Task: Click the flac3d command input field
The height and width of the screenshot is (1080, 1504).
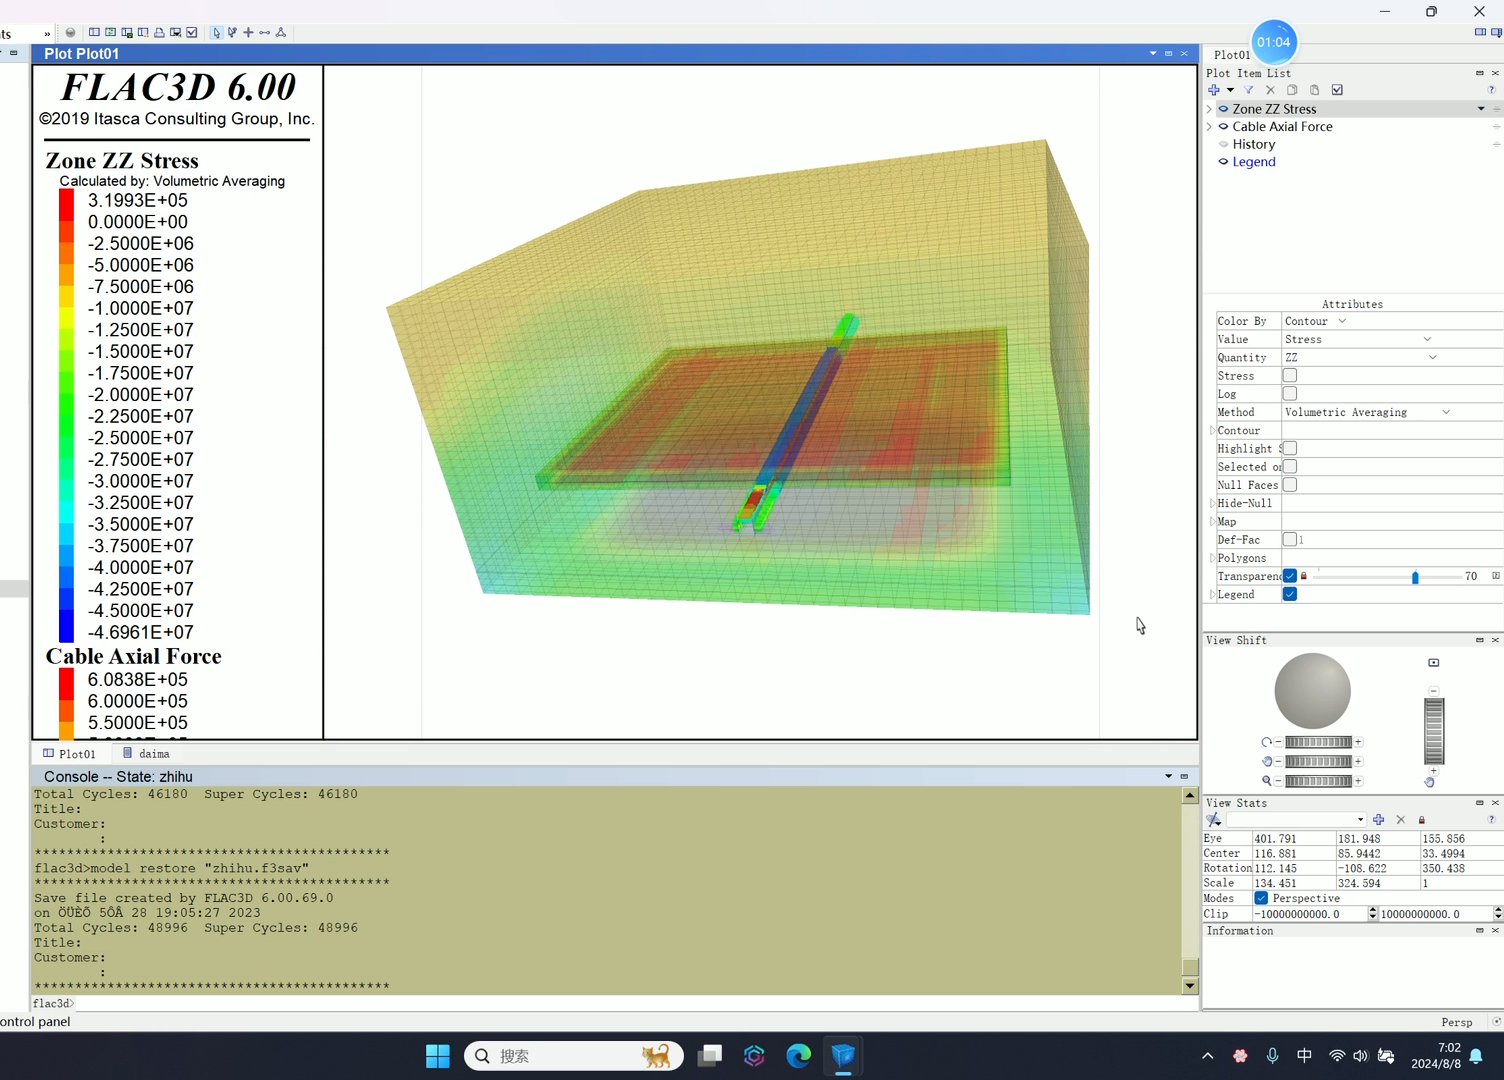Action: pos(636,1003)
